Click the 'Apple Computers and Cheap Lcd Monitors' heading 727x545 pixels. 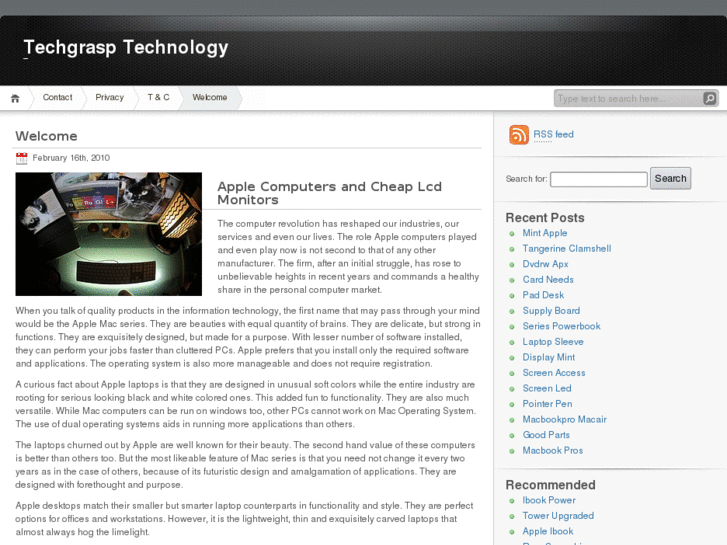click(x=329, y=193)
